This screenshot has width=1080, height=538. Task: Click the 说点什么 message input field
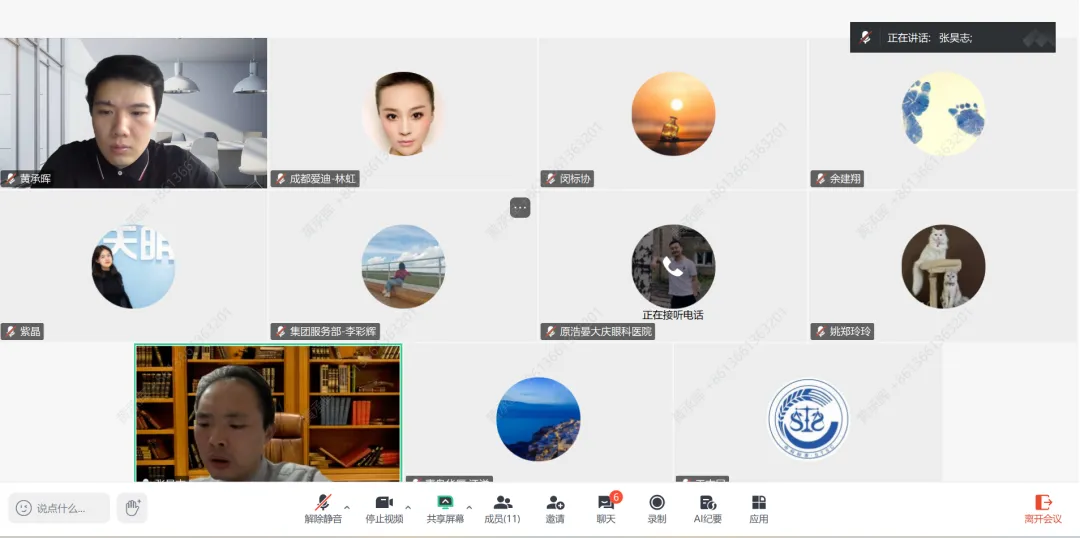pyautogui.click(x=60, y=508)
